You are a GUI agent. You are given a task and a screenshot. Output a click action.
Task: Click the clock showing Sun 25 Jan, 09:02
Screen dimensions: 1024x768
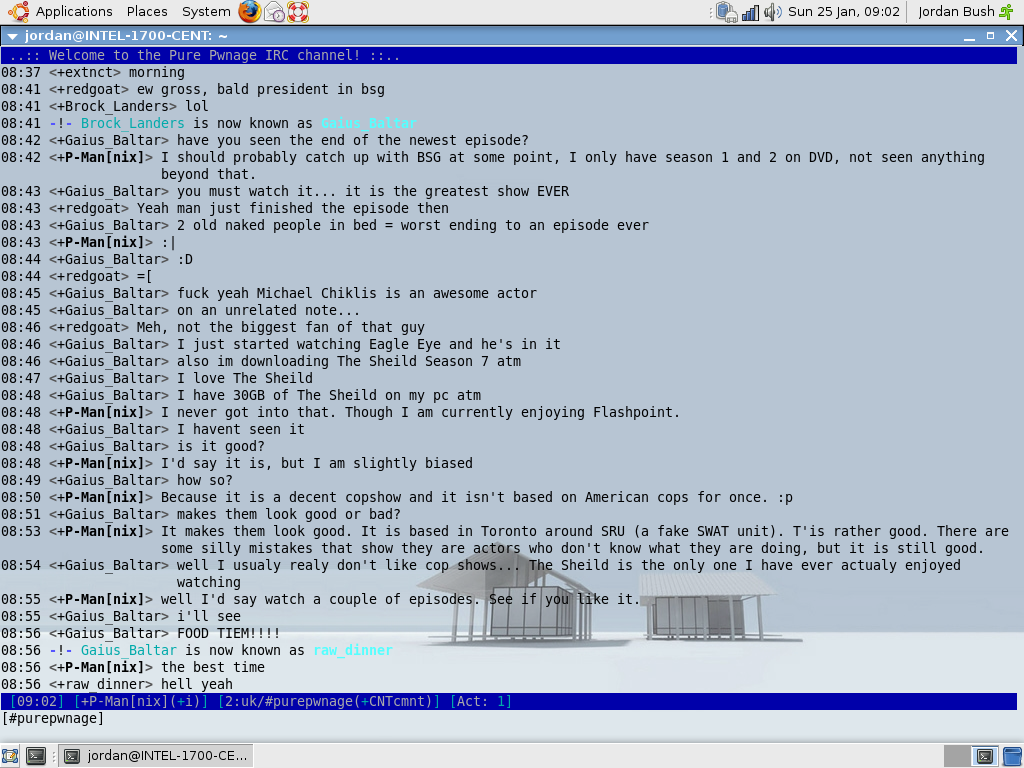pyautogui.click(x=843, y=11)
